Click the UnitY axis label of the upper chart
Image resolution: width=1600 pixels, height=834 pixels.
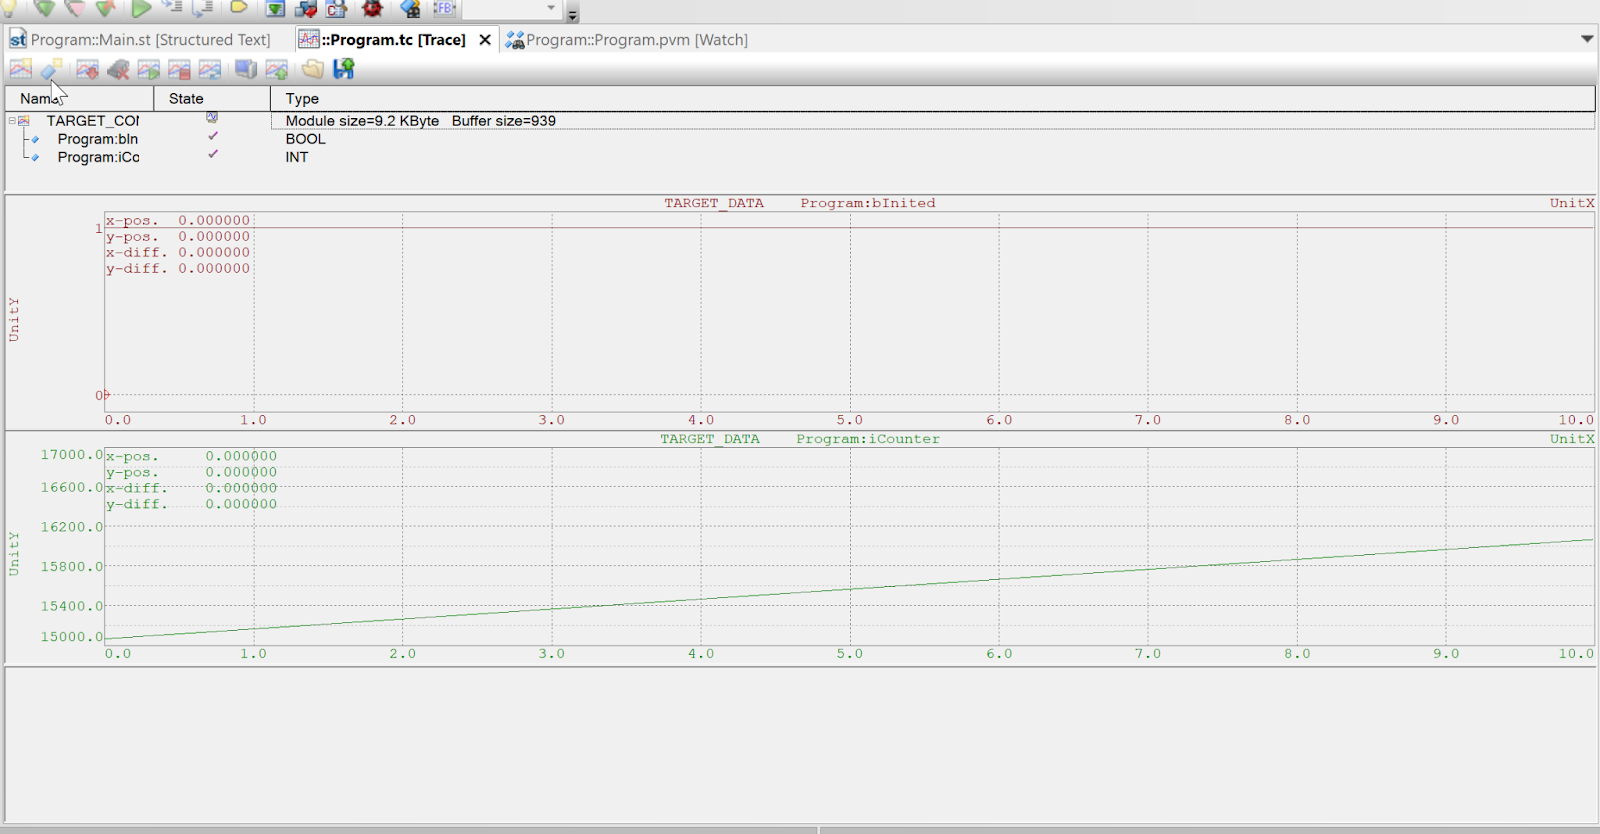[14, 319]
